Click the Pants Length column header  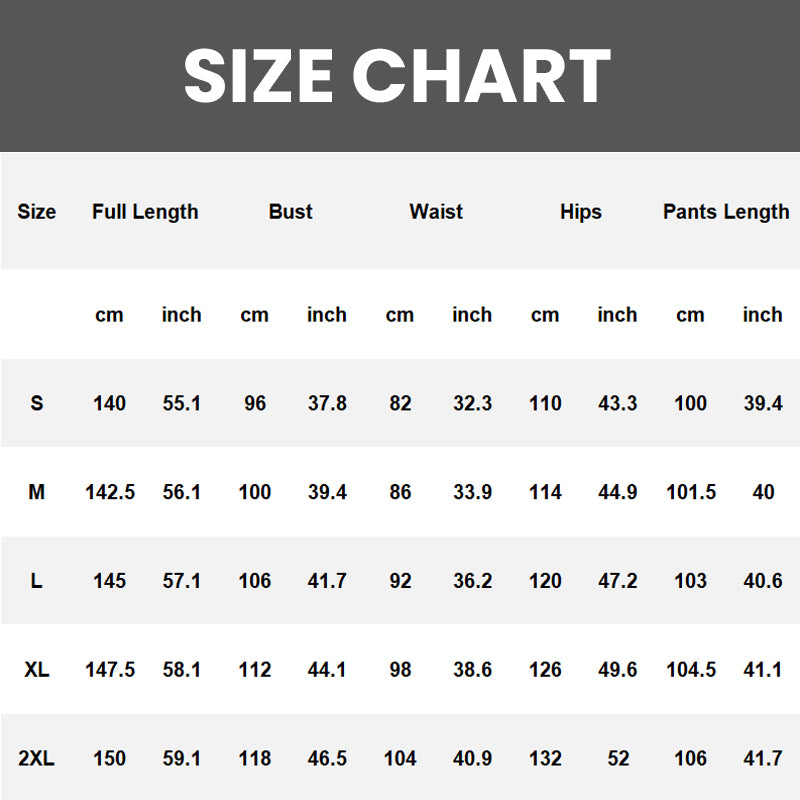pos(726,212)
